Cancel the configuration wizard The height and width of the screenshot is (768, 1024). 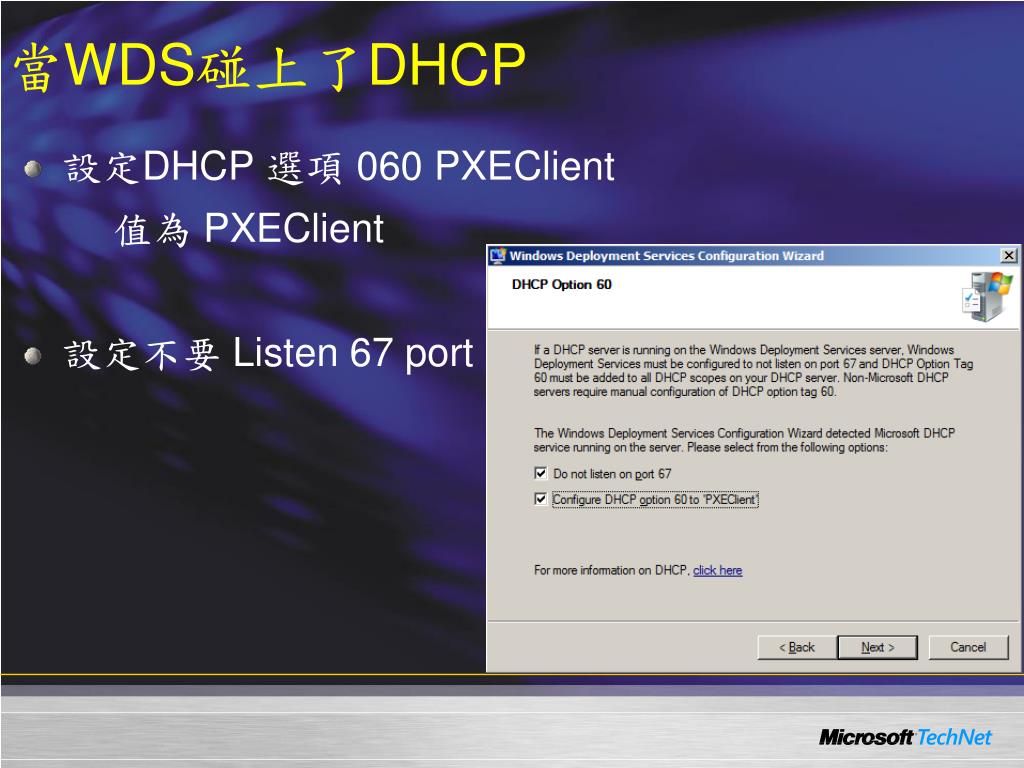pyautogui.click(x=968, y=647)
